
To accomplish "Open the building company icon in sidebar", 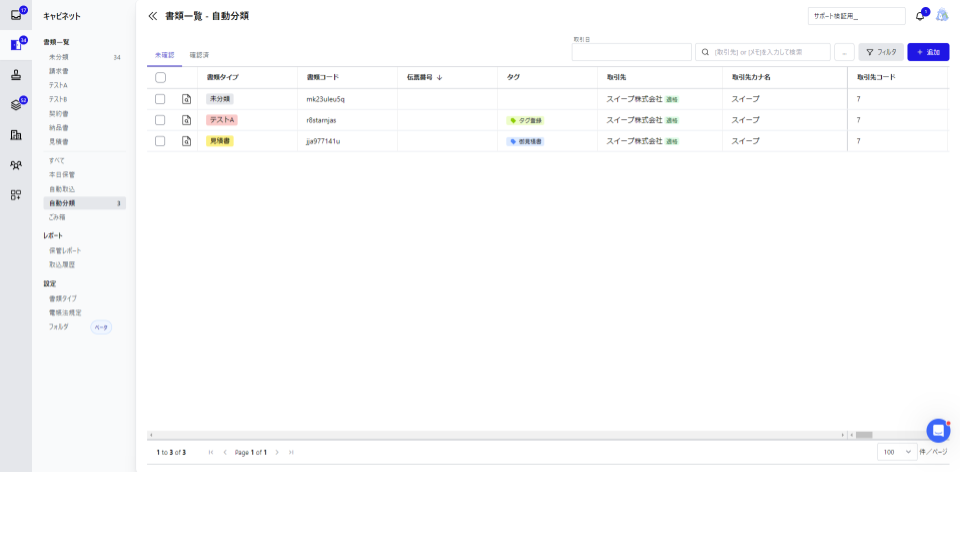I will [16, 135].
